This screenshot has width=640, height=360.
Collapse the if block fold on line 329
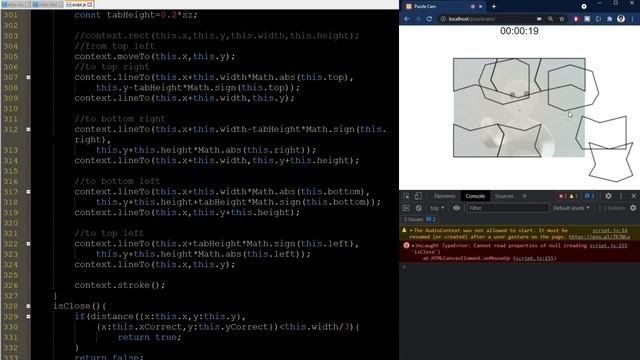click(x=28, y=317)
